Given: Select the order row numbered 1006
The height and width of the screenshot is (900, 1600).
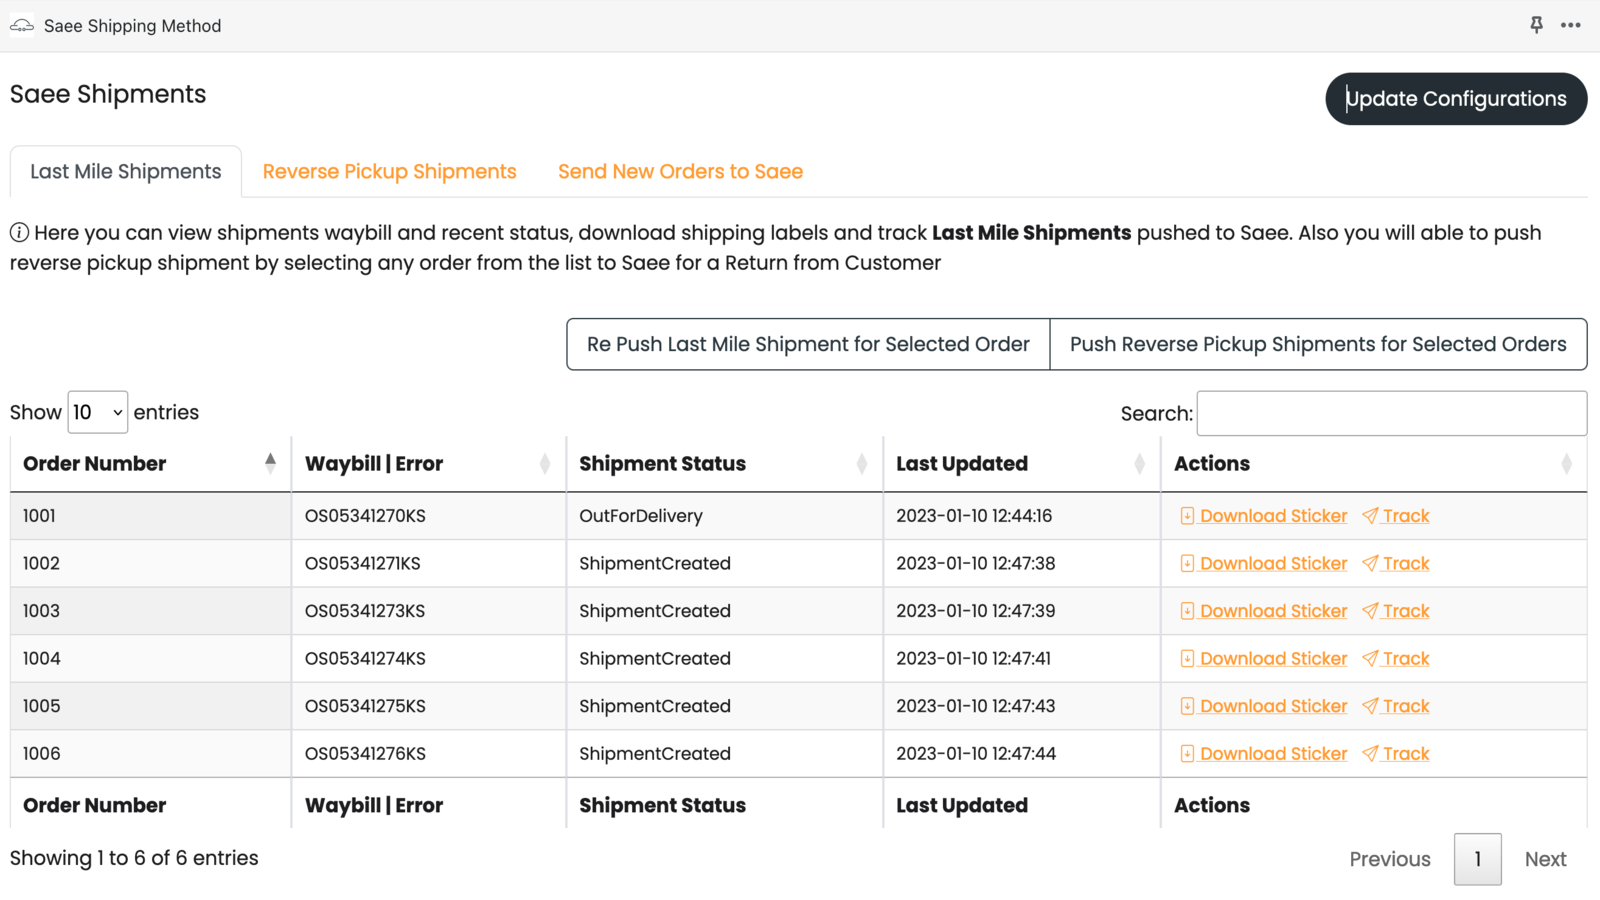Looking at the screenshot, I should tap(798, 753).
